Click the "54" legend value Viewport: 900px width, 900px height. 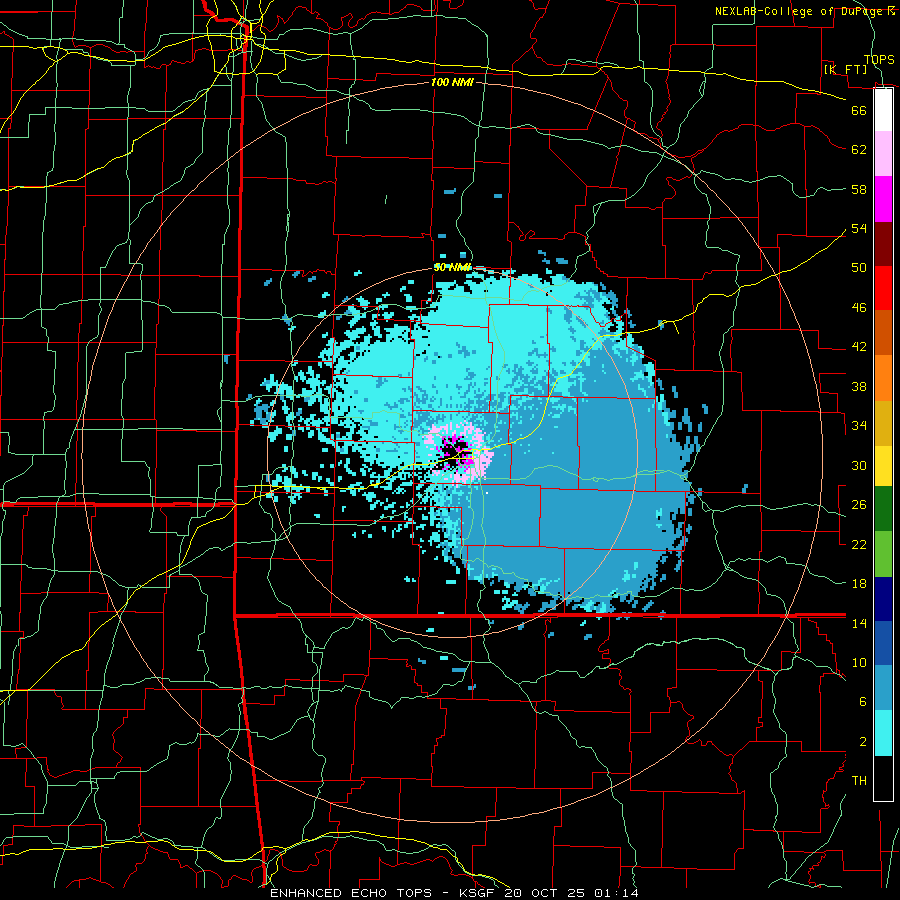(x=859, y=228)
